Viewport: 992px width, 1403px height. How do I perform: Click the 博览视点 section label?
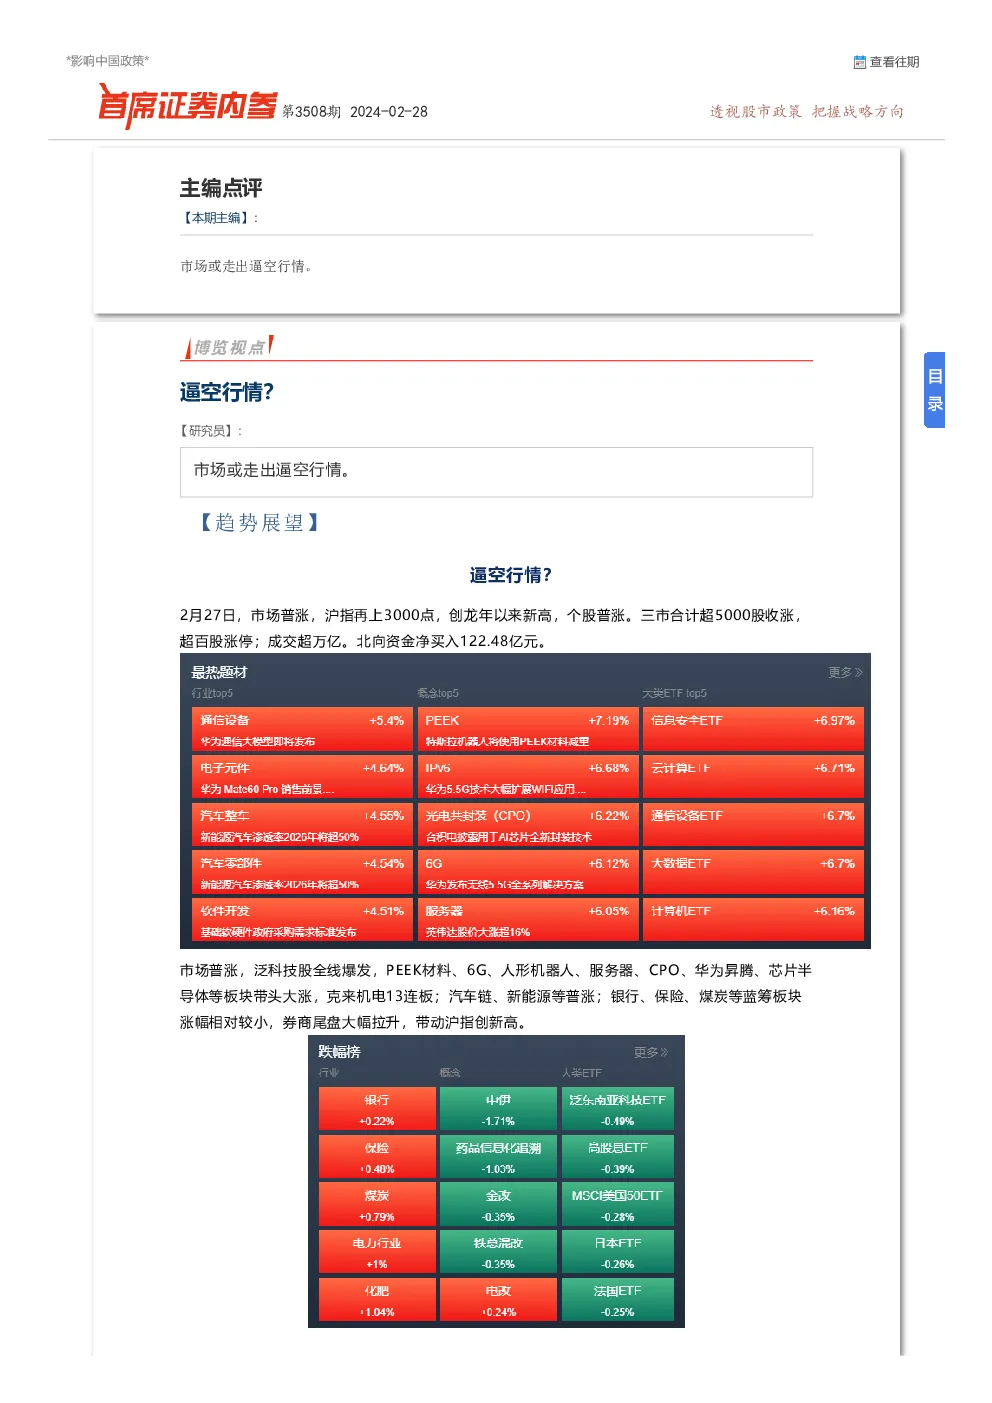229,347
